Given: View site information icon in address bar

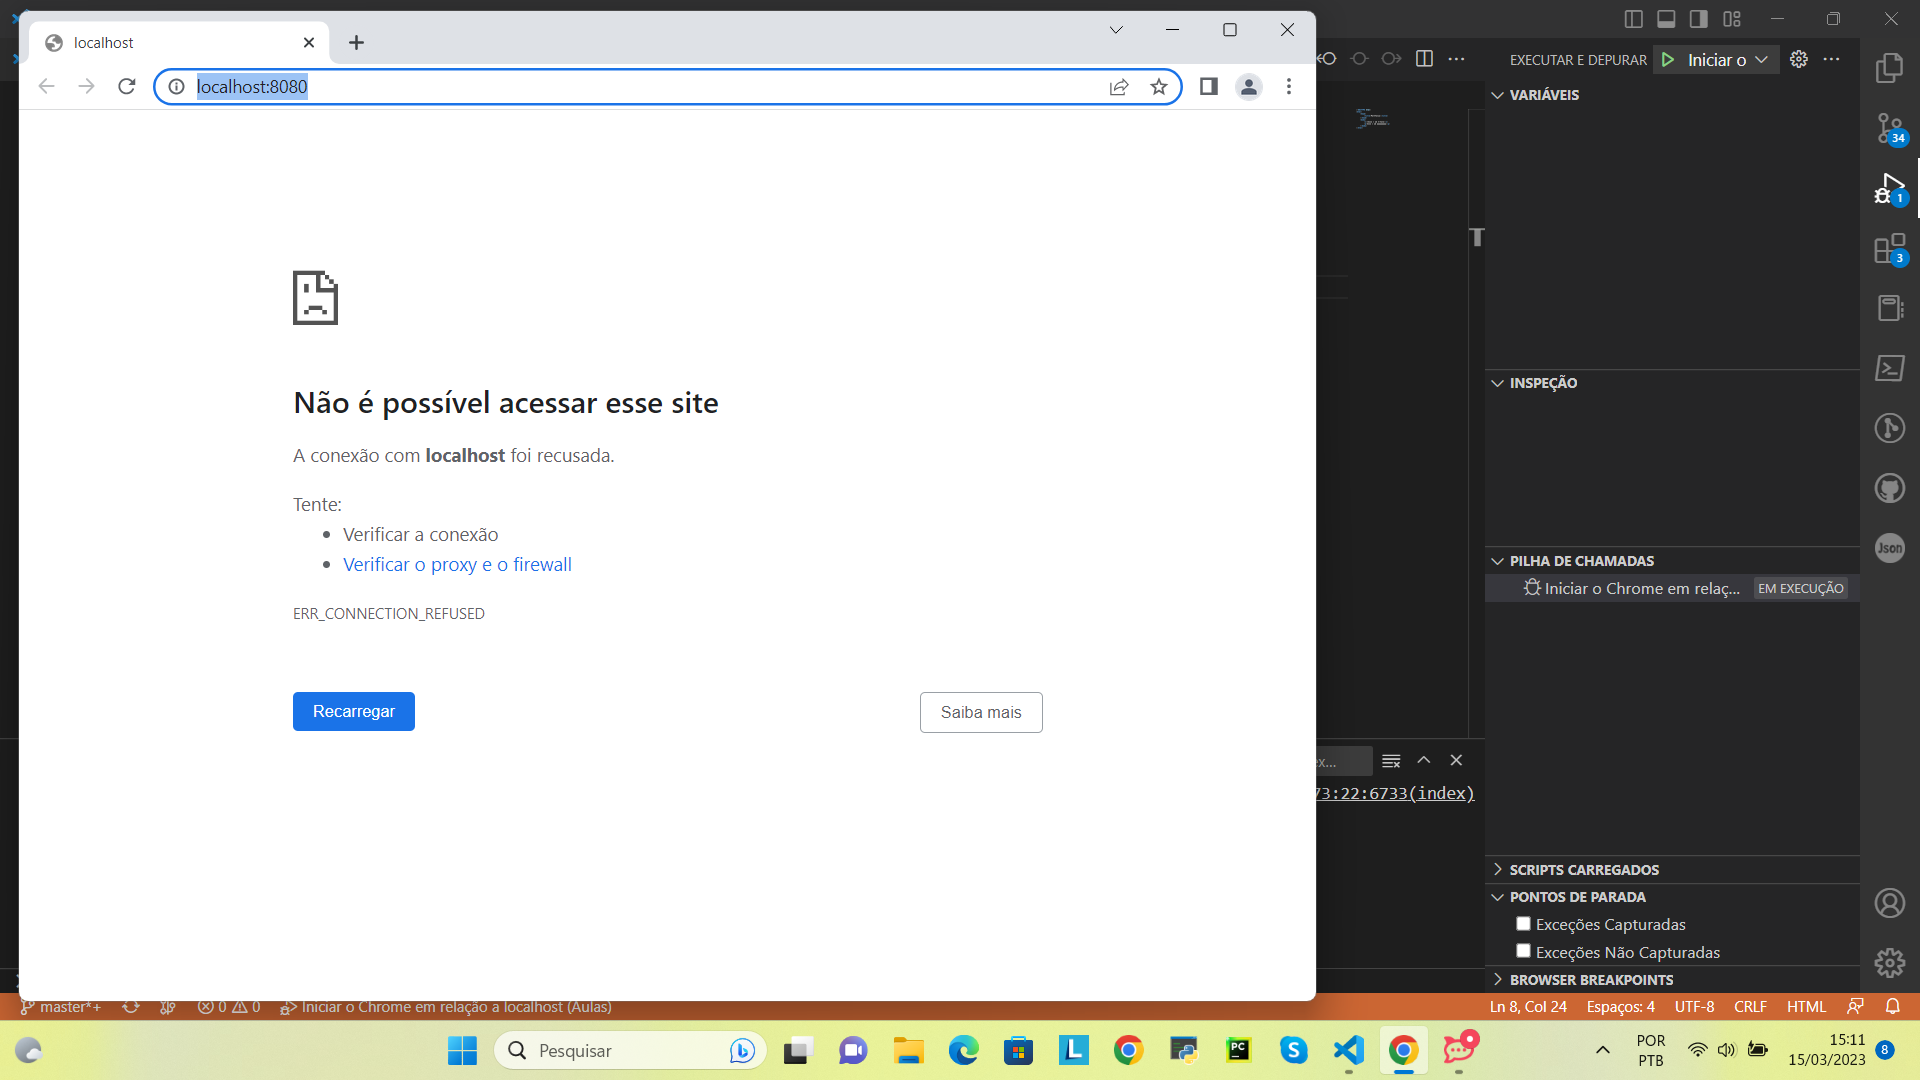Looking at the screenshot, I should point(176,87).
